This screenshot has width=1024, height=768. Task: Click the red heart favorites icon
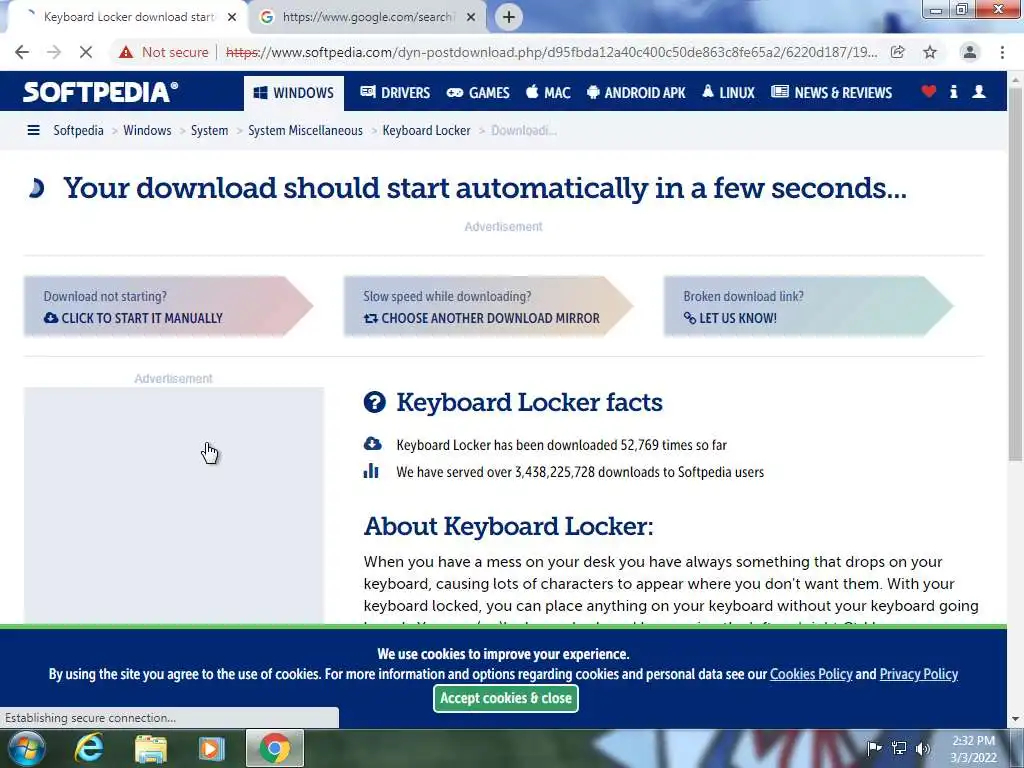point(929,91)
